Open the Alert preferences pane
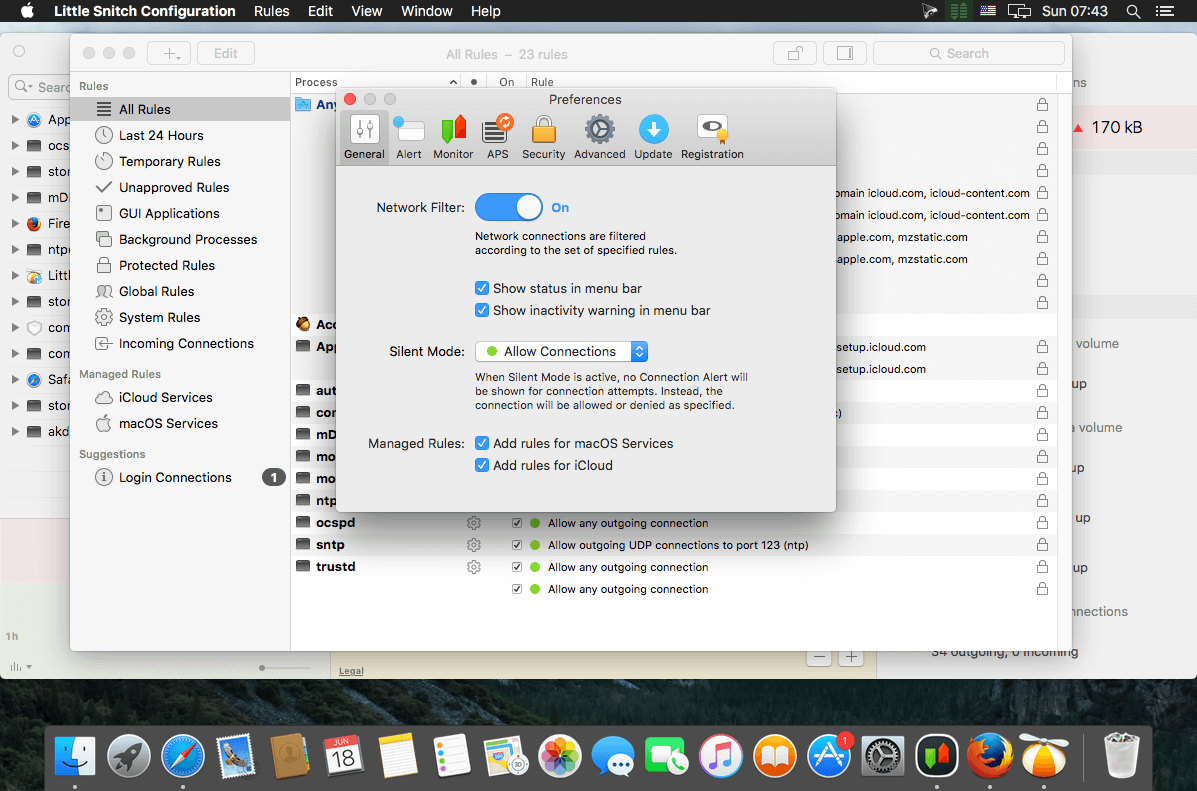This screenshot has width=1197, height=791. (x=408, y=137)
